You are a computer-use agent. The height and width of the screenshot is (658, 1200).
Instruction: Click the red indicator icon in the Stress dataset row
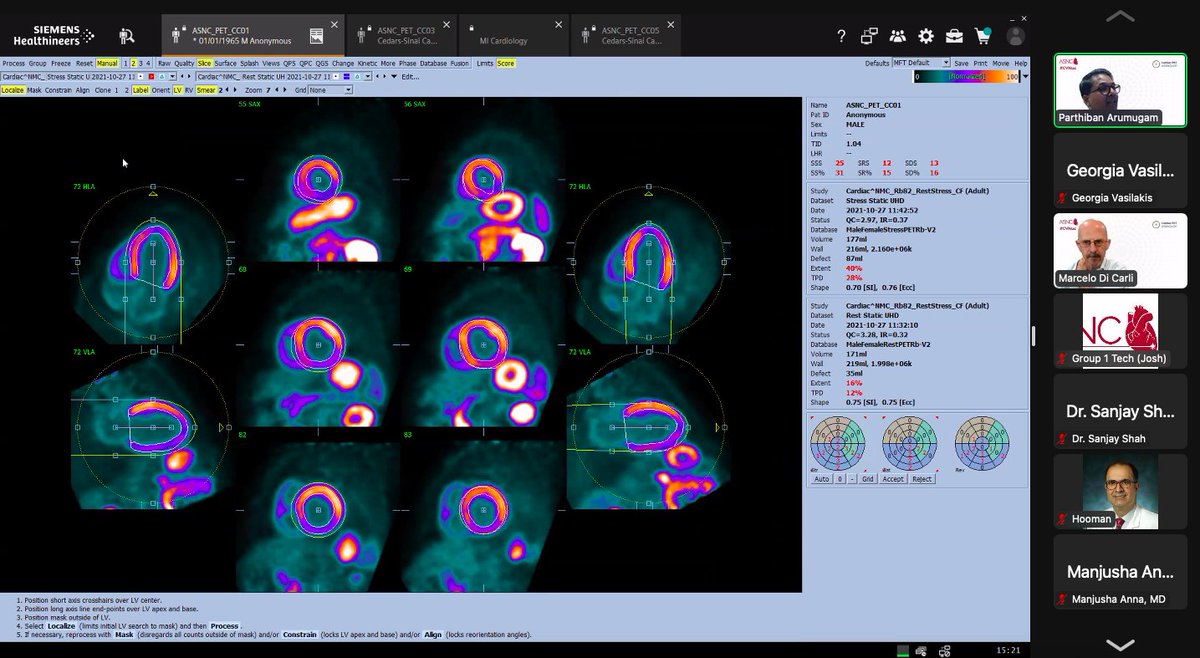point(152,76)
